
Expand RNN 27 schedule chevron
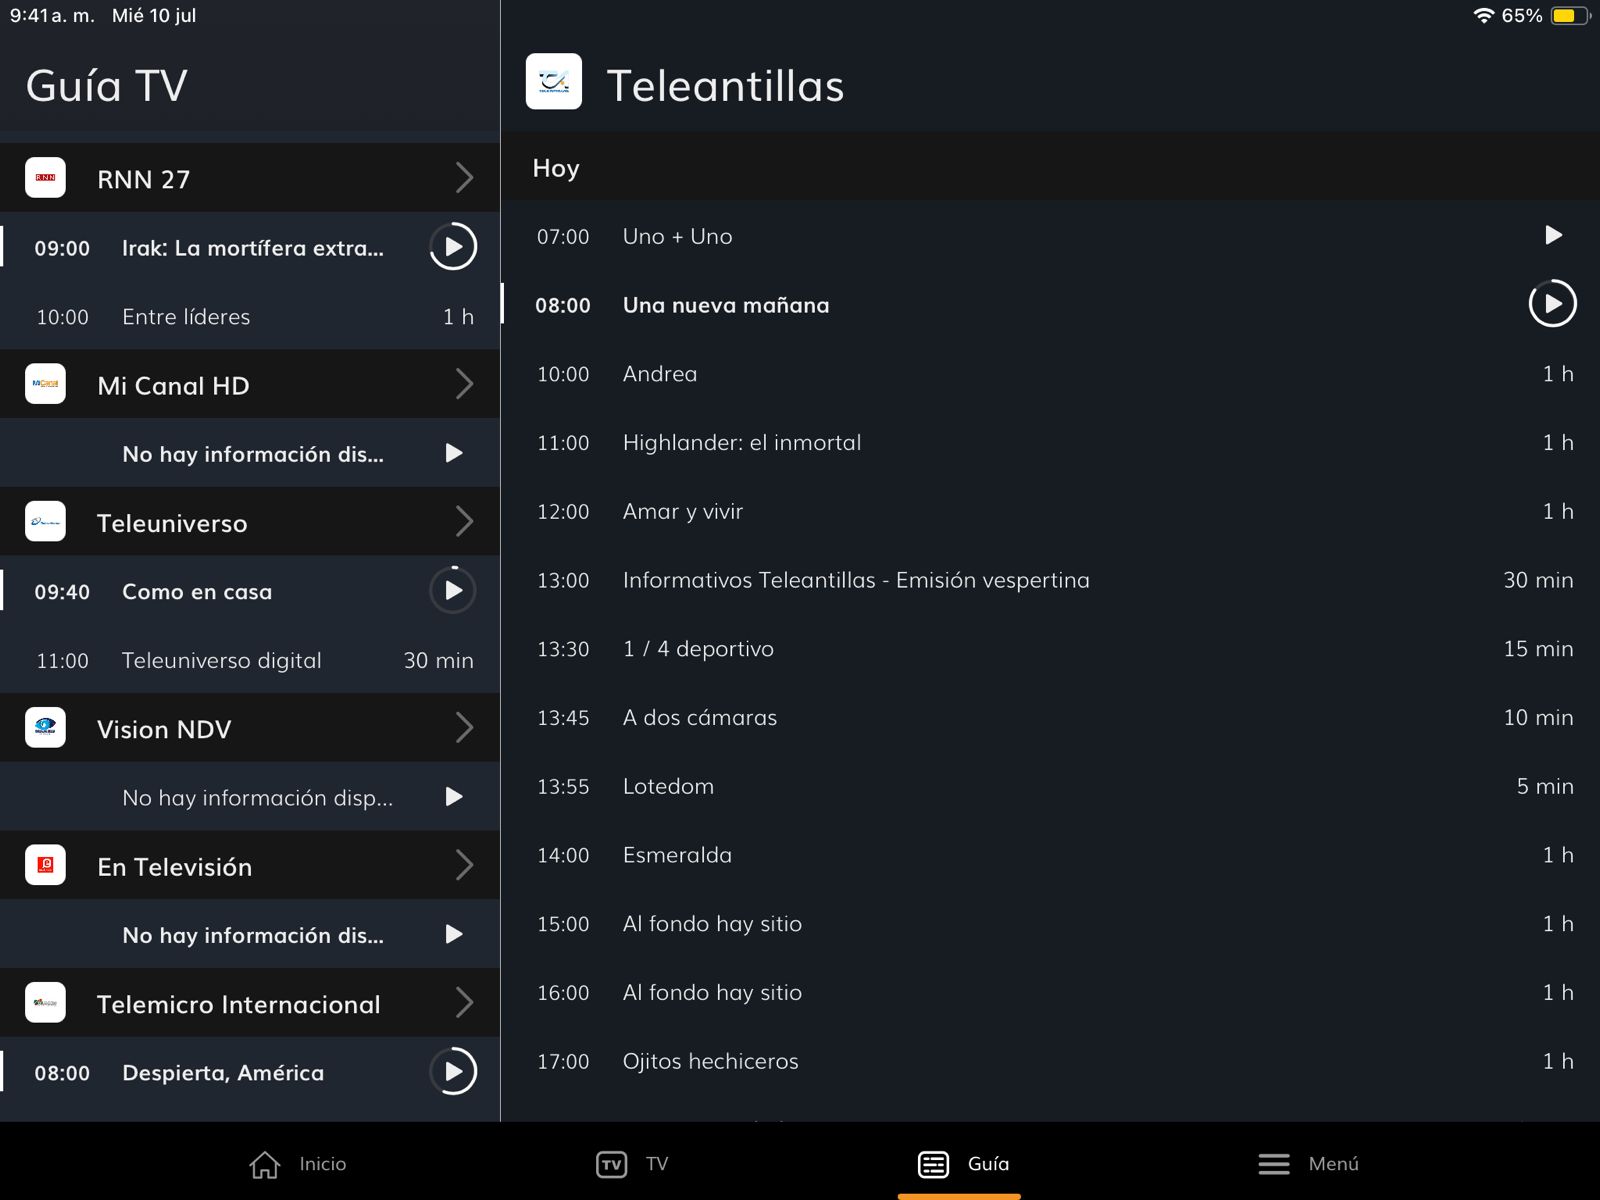(464, 178)
